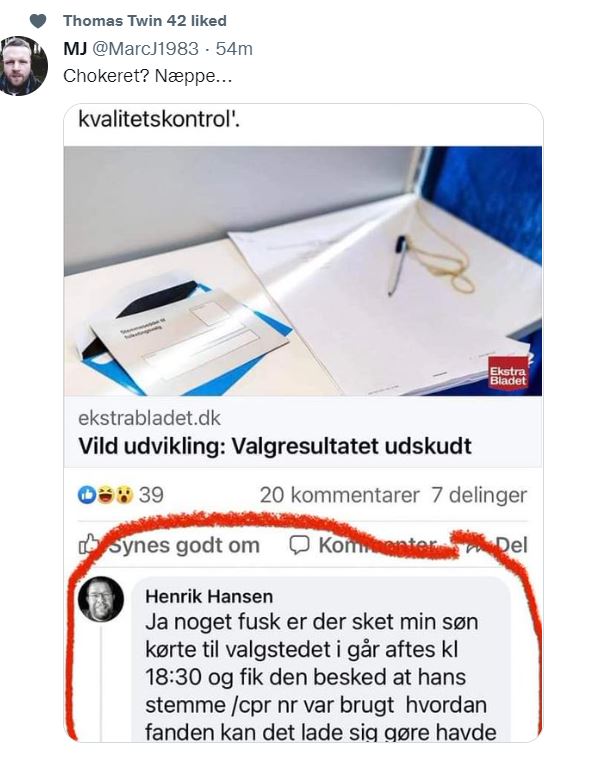The width and height of the screenshot is (606, 758).
Task: Click the blue like reaction icon
Action: (87, 495)
